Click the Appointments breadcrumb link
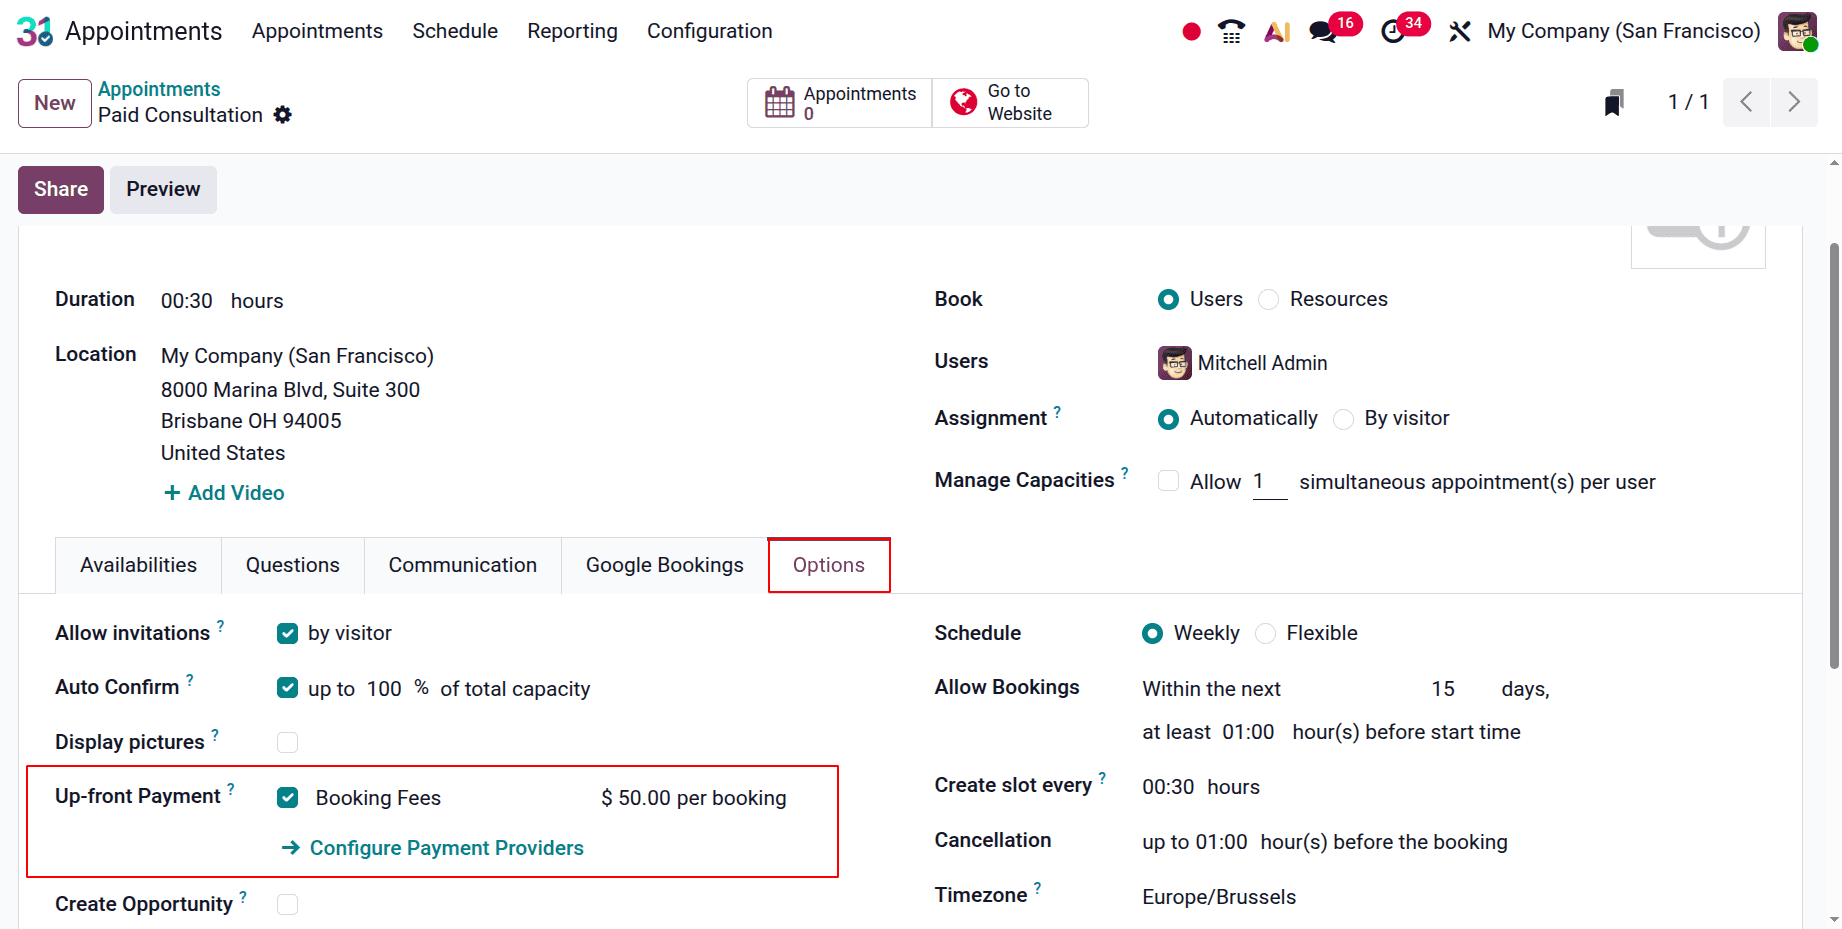The width and height of the screenshot is (1842, 929). [x=159, y=89]
